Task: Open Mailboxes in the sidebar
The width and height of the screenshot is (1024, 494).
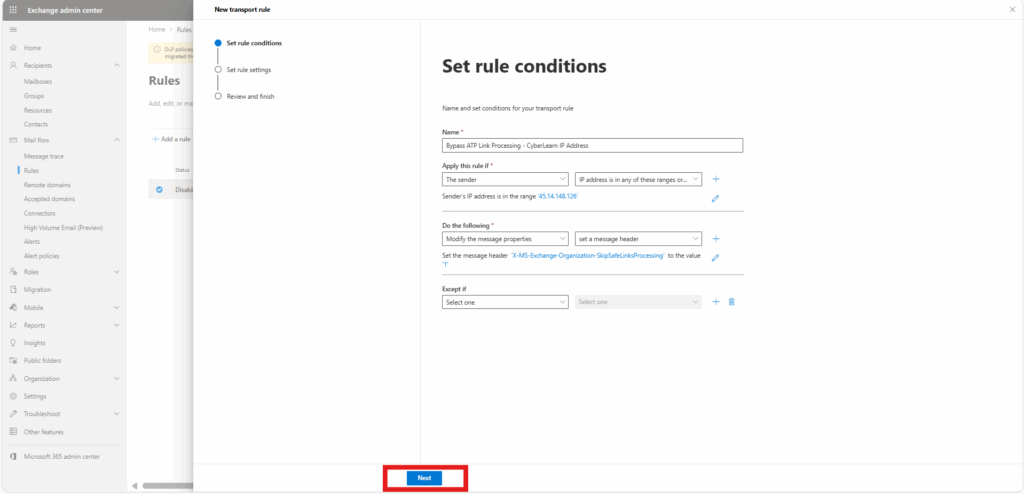Action: pos(38,82)
